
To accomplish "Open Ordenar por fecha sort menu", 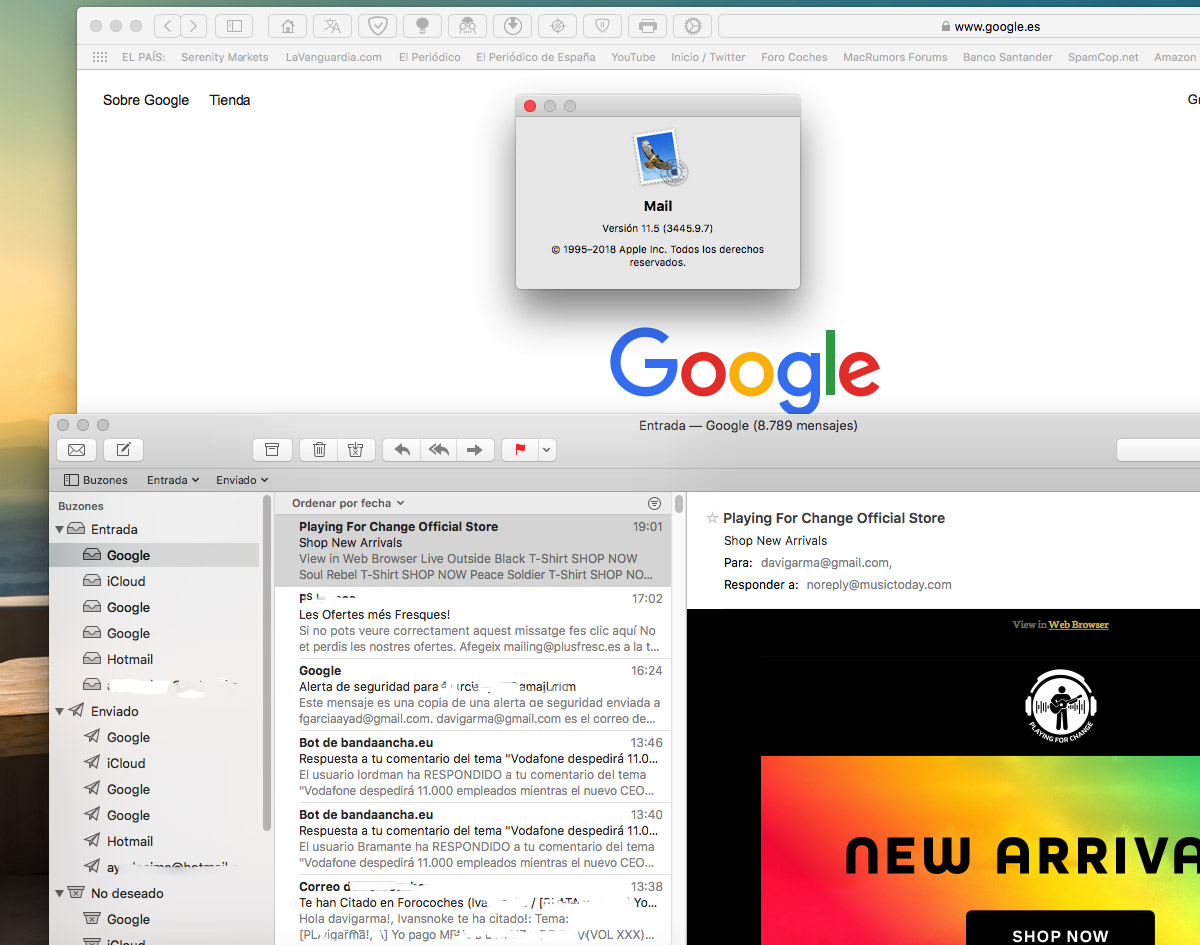I will [348, 503].
